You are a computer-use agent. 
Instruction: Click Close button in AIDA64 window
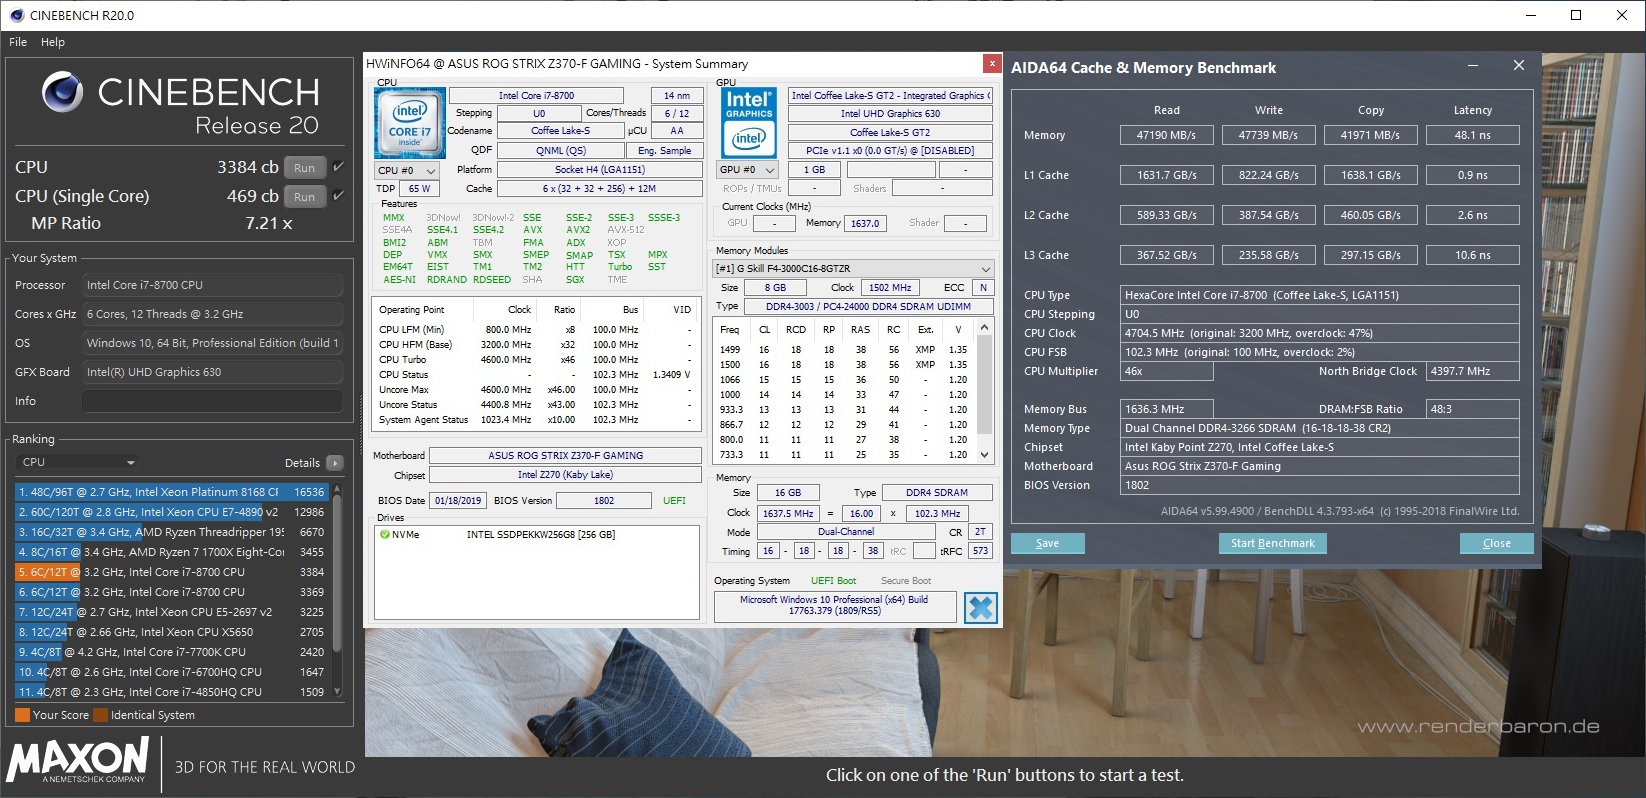click(1496, 543)
